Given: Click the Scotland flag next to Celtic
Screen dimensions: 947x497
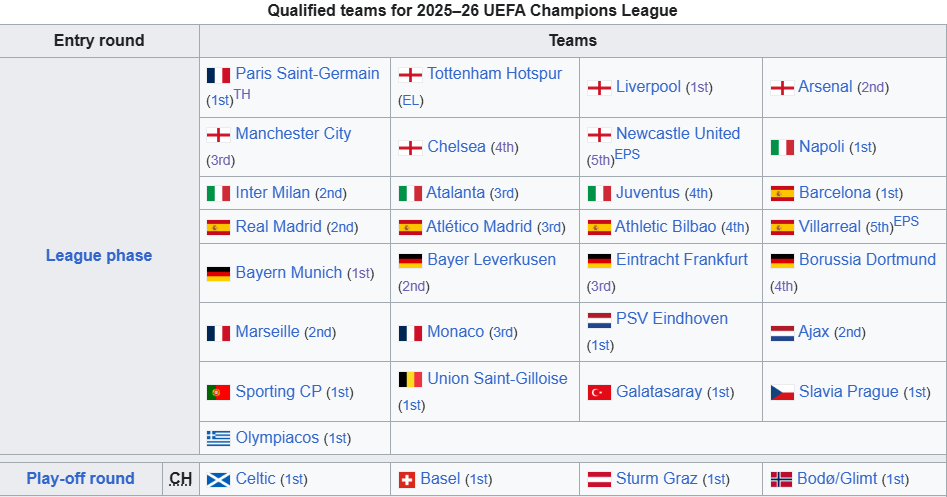Looking at the screenshot, I should click(218, 480).
